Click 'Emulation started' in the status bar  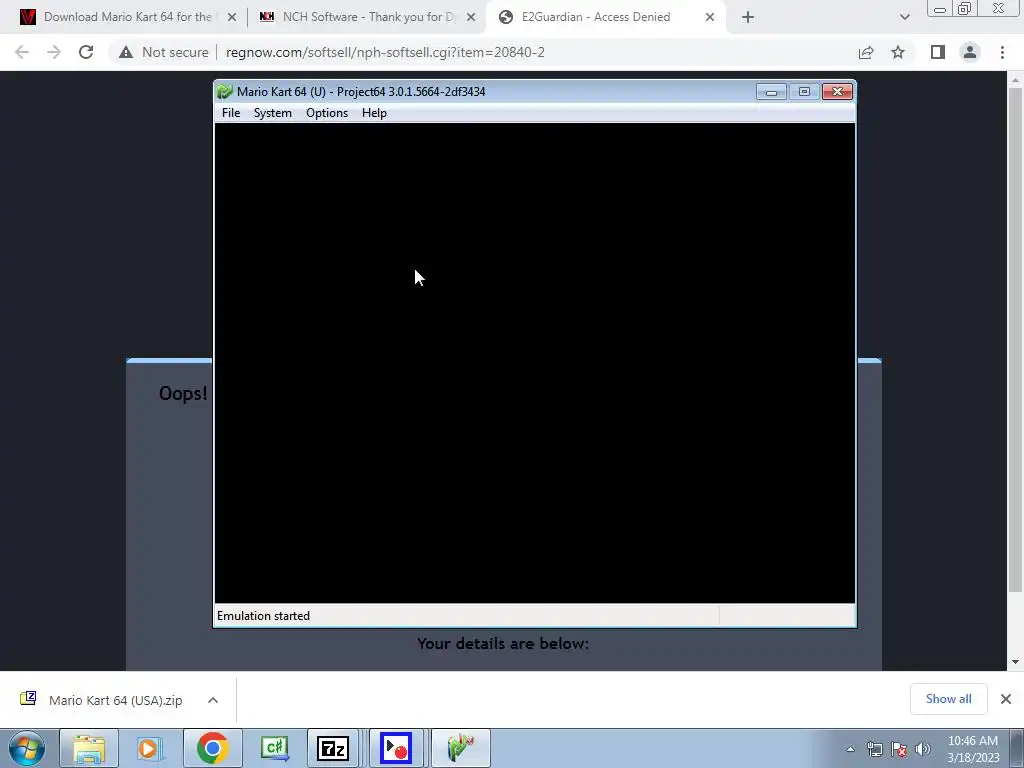coord(263,616)
